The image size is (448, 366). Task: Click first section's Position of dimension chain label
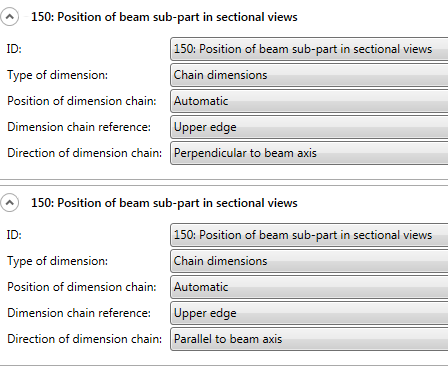coord(82,101)
